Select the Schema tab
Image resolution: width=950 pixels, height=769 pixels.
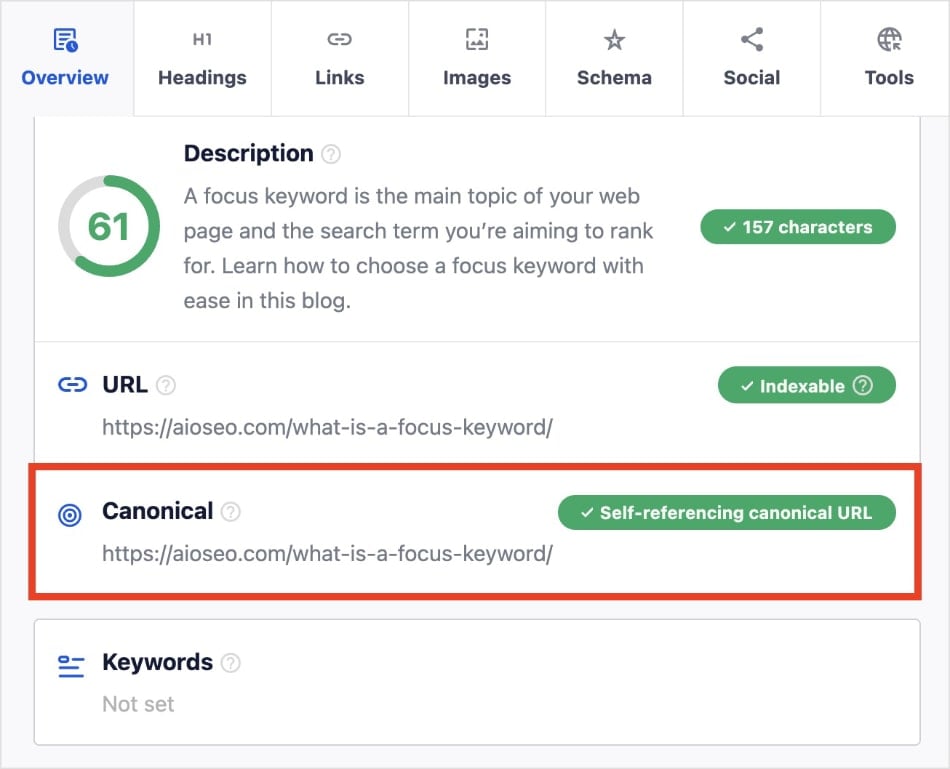pyautogui.click(x=614, y=58)
